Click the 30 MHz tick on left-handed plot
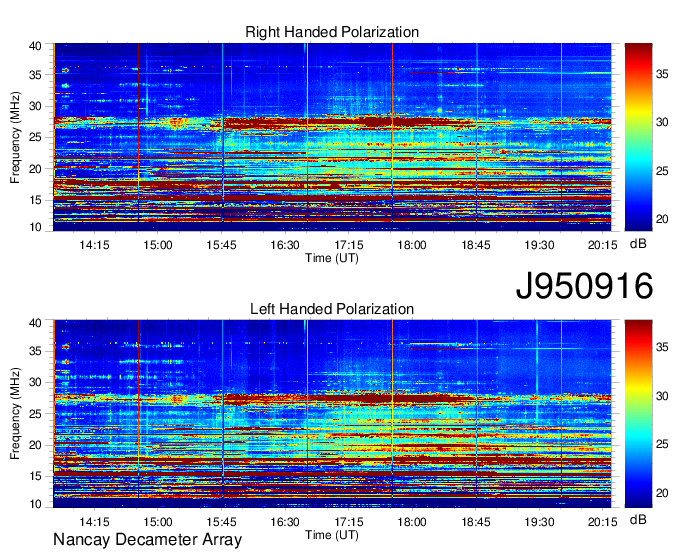 pos(36,382)
